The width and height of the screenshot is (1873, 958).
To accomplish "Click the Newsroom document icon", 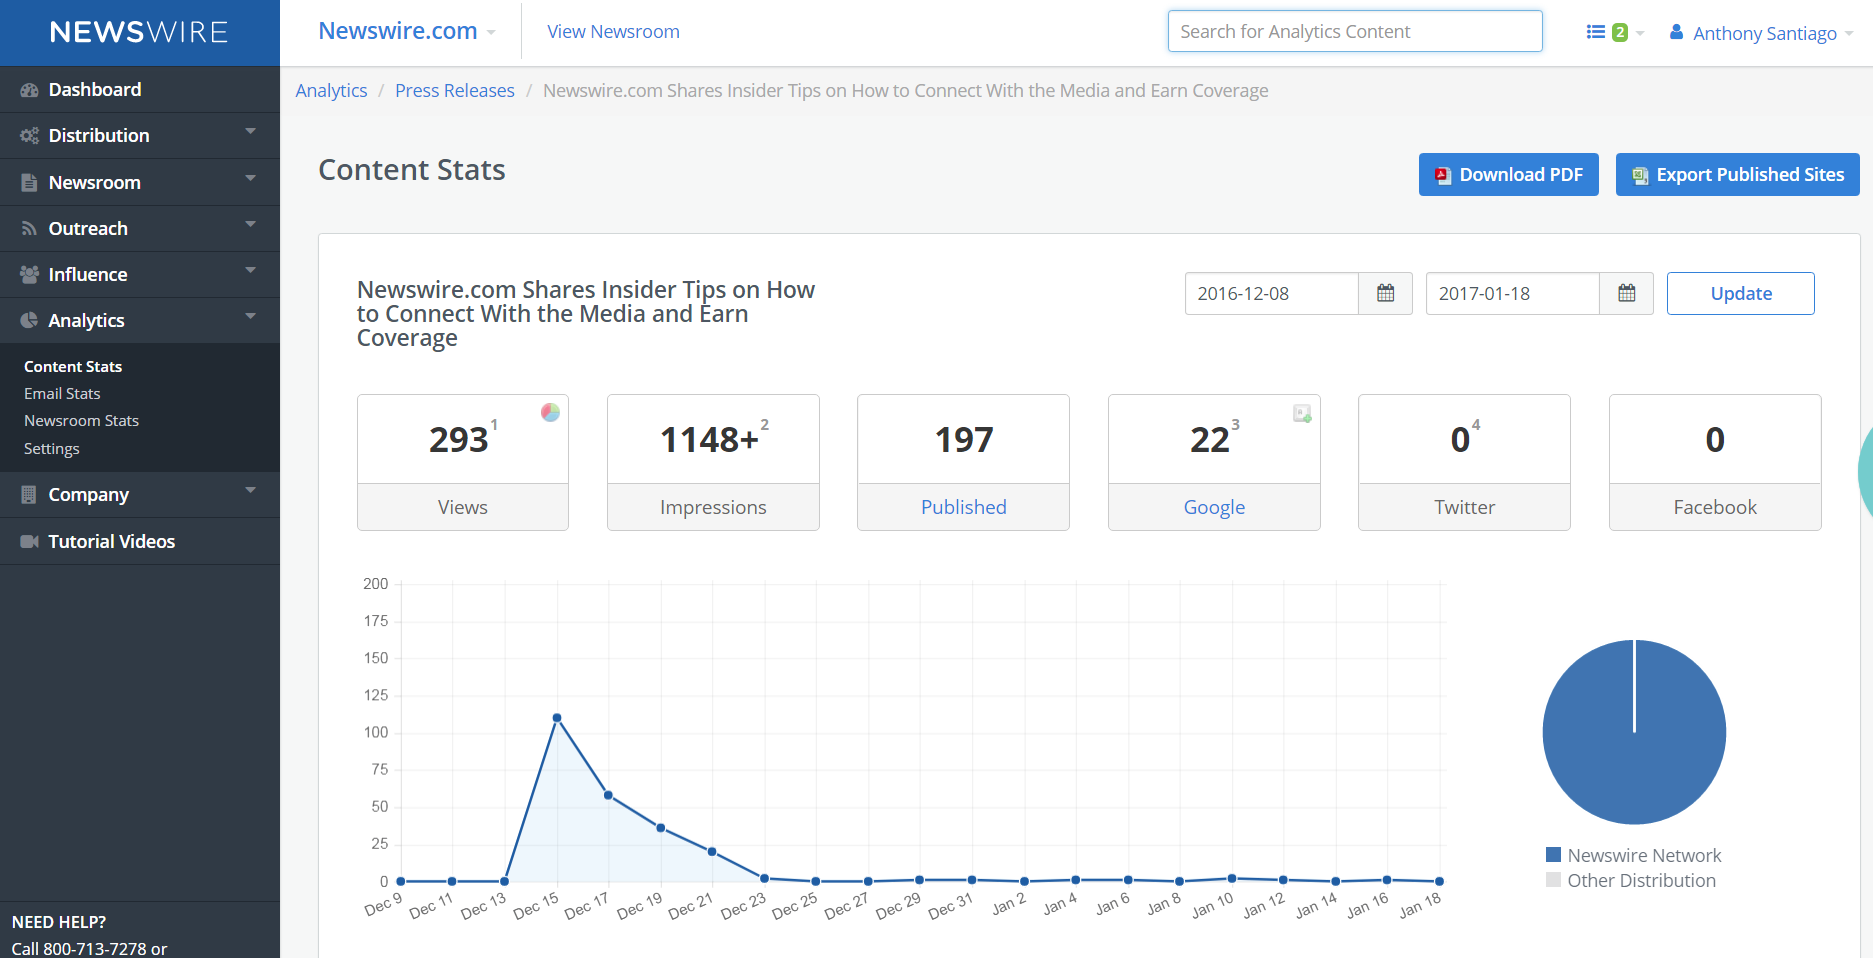I will coord(29,183).
